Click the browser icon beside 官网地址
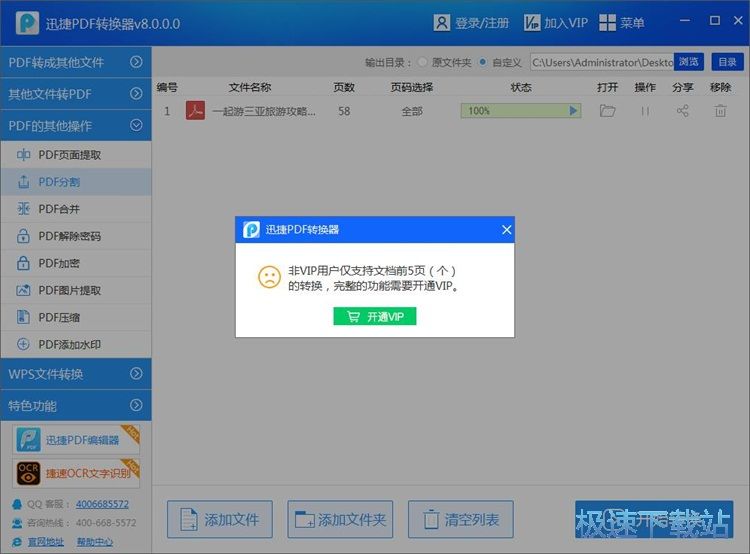 [17, 542]
